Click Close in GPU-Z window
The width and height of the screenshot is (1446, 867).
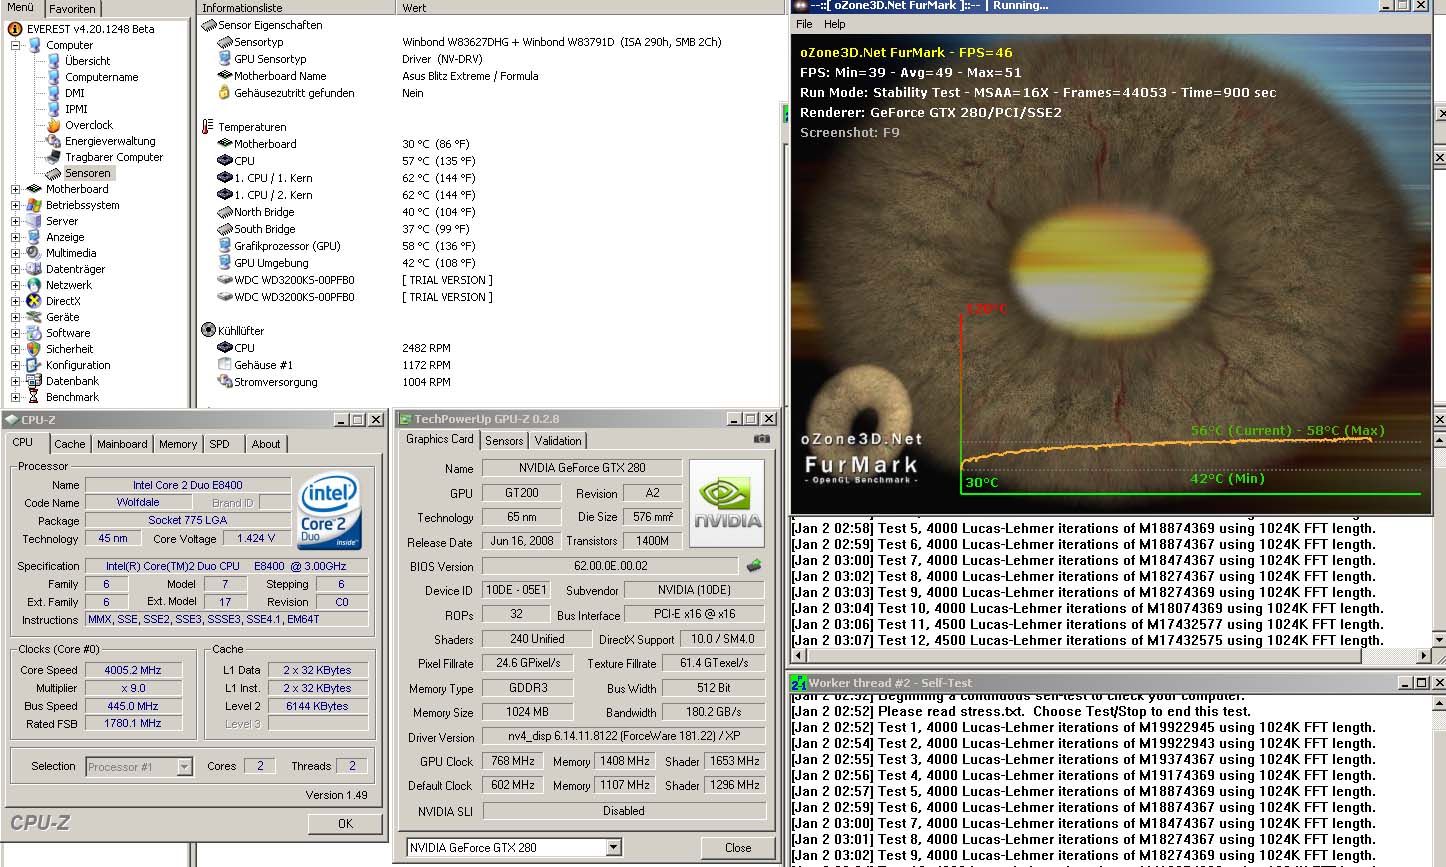[x=738, y=848]
